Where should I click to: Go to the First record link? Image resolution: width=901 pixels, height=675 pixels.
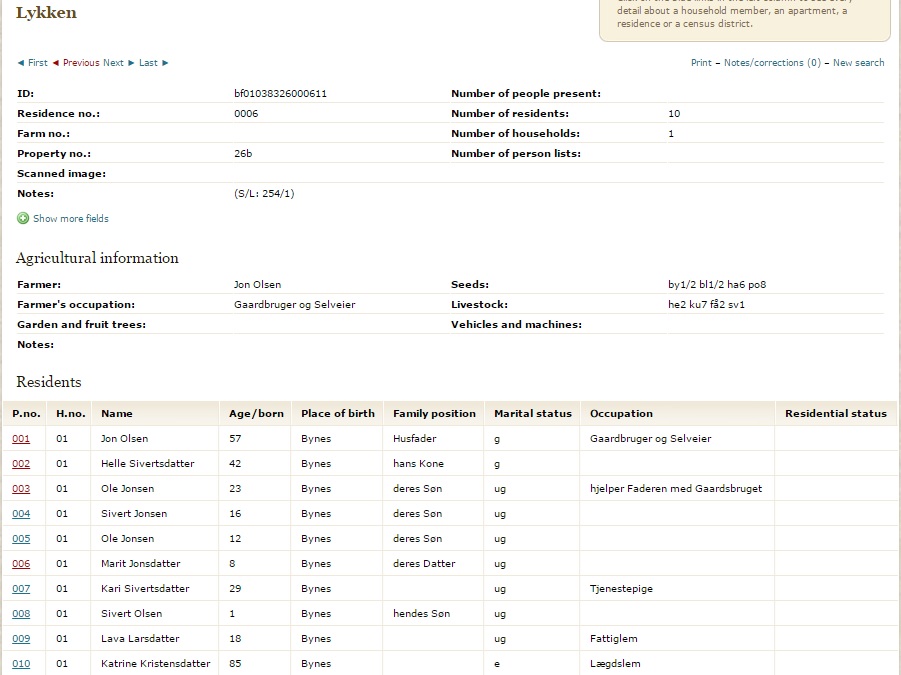coord(38,63)
